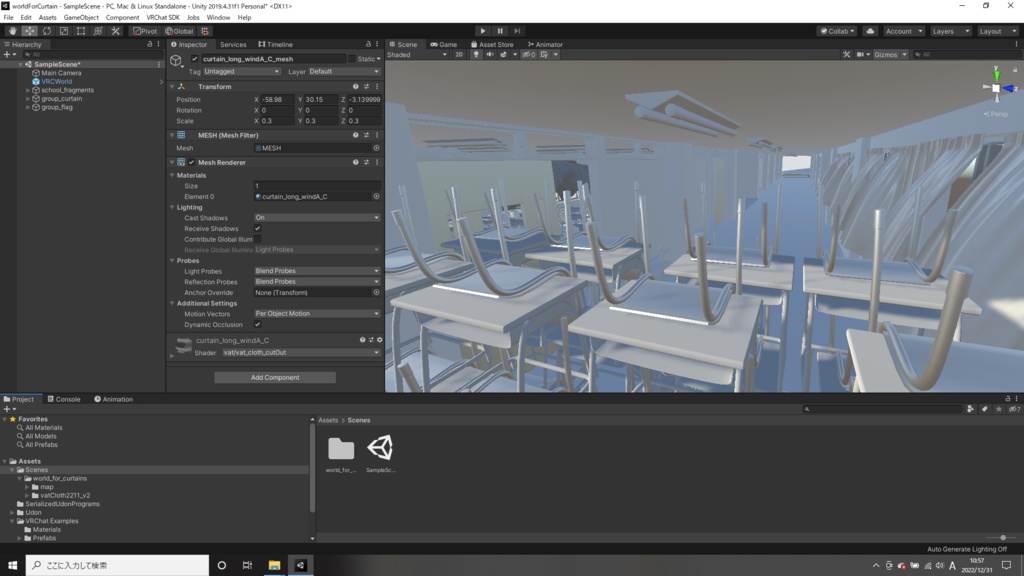Toggle the Receive Shadows checkbox
The width and height of the screenshot is (1024, 576).
click(x=257, y=229)
